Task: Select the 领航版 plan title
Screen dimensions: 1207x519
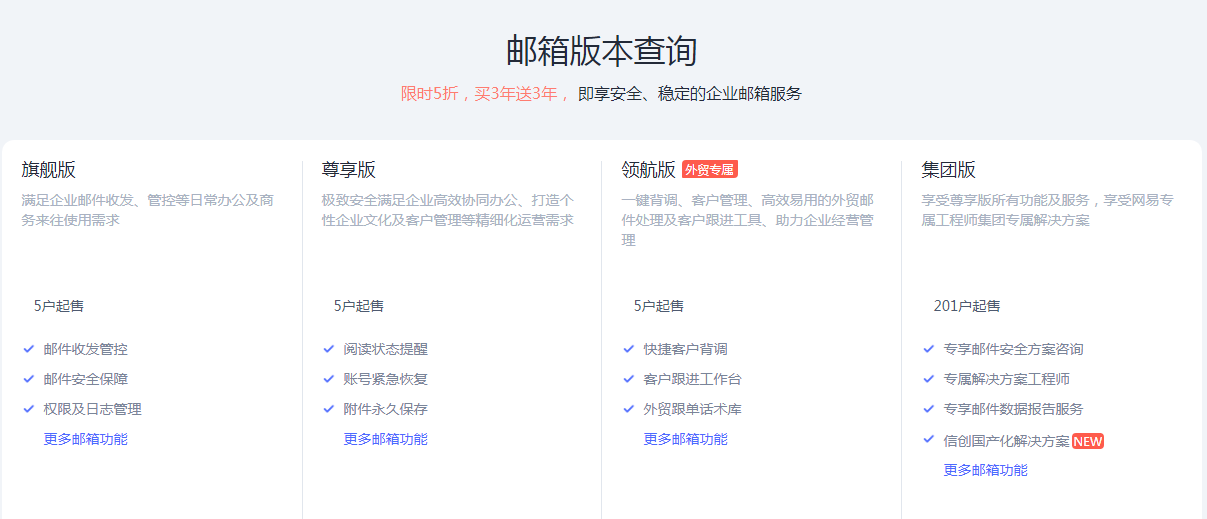Action: pyautogui.click(x=648, y=170)
